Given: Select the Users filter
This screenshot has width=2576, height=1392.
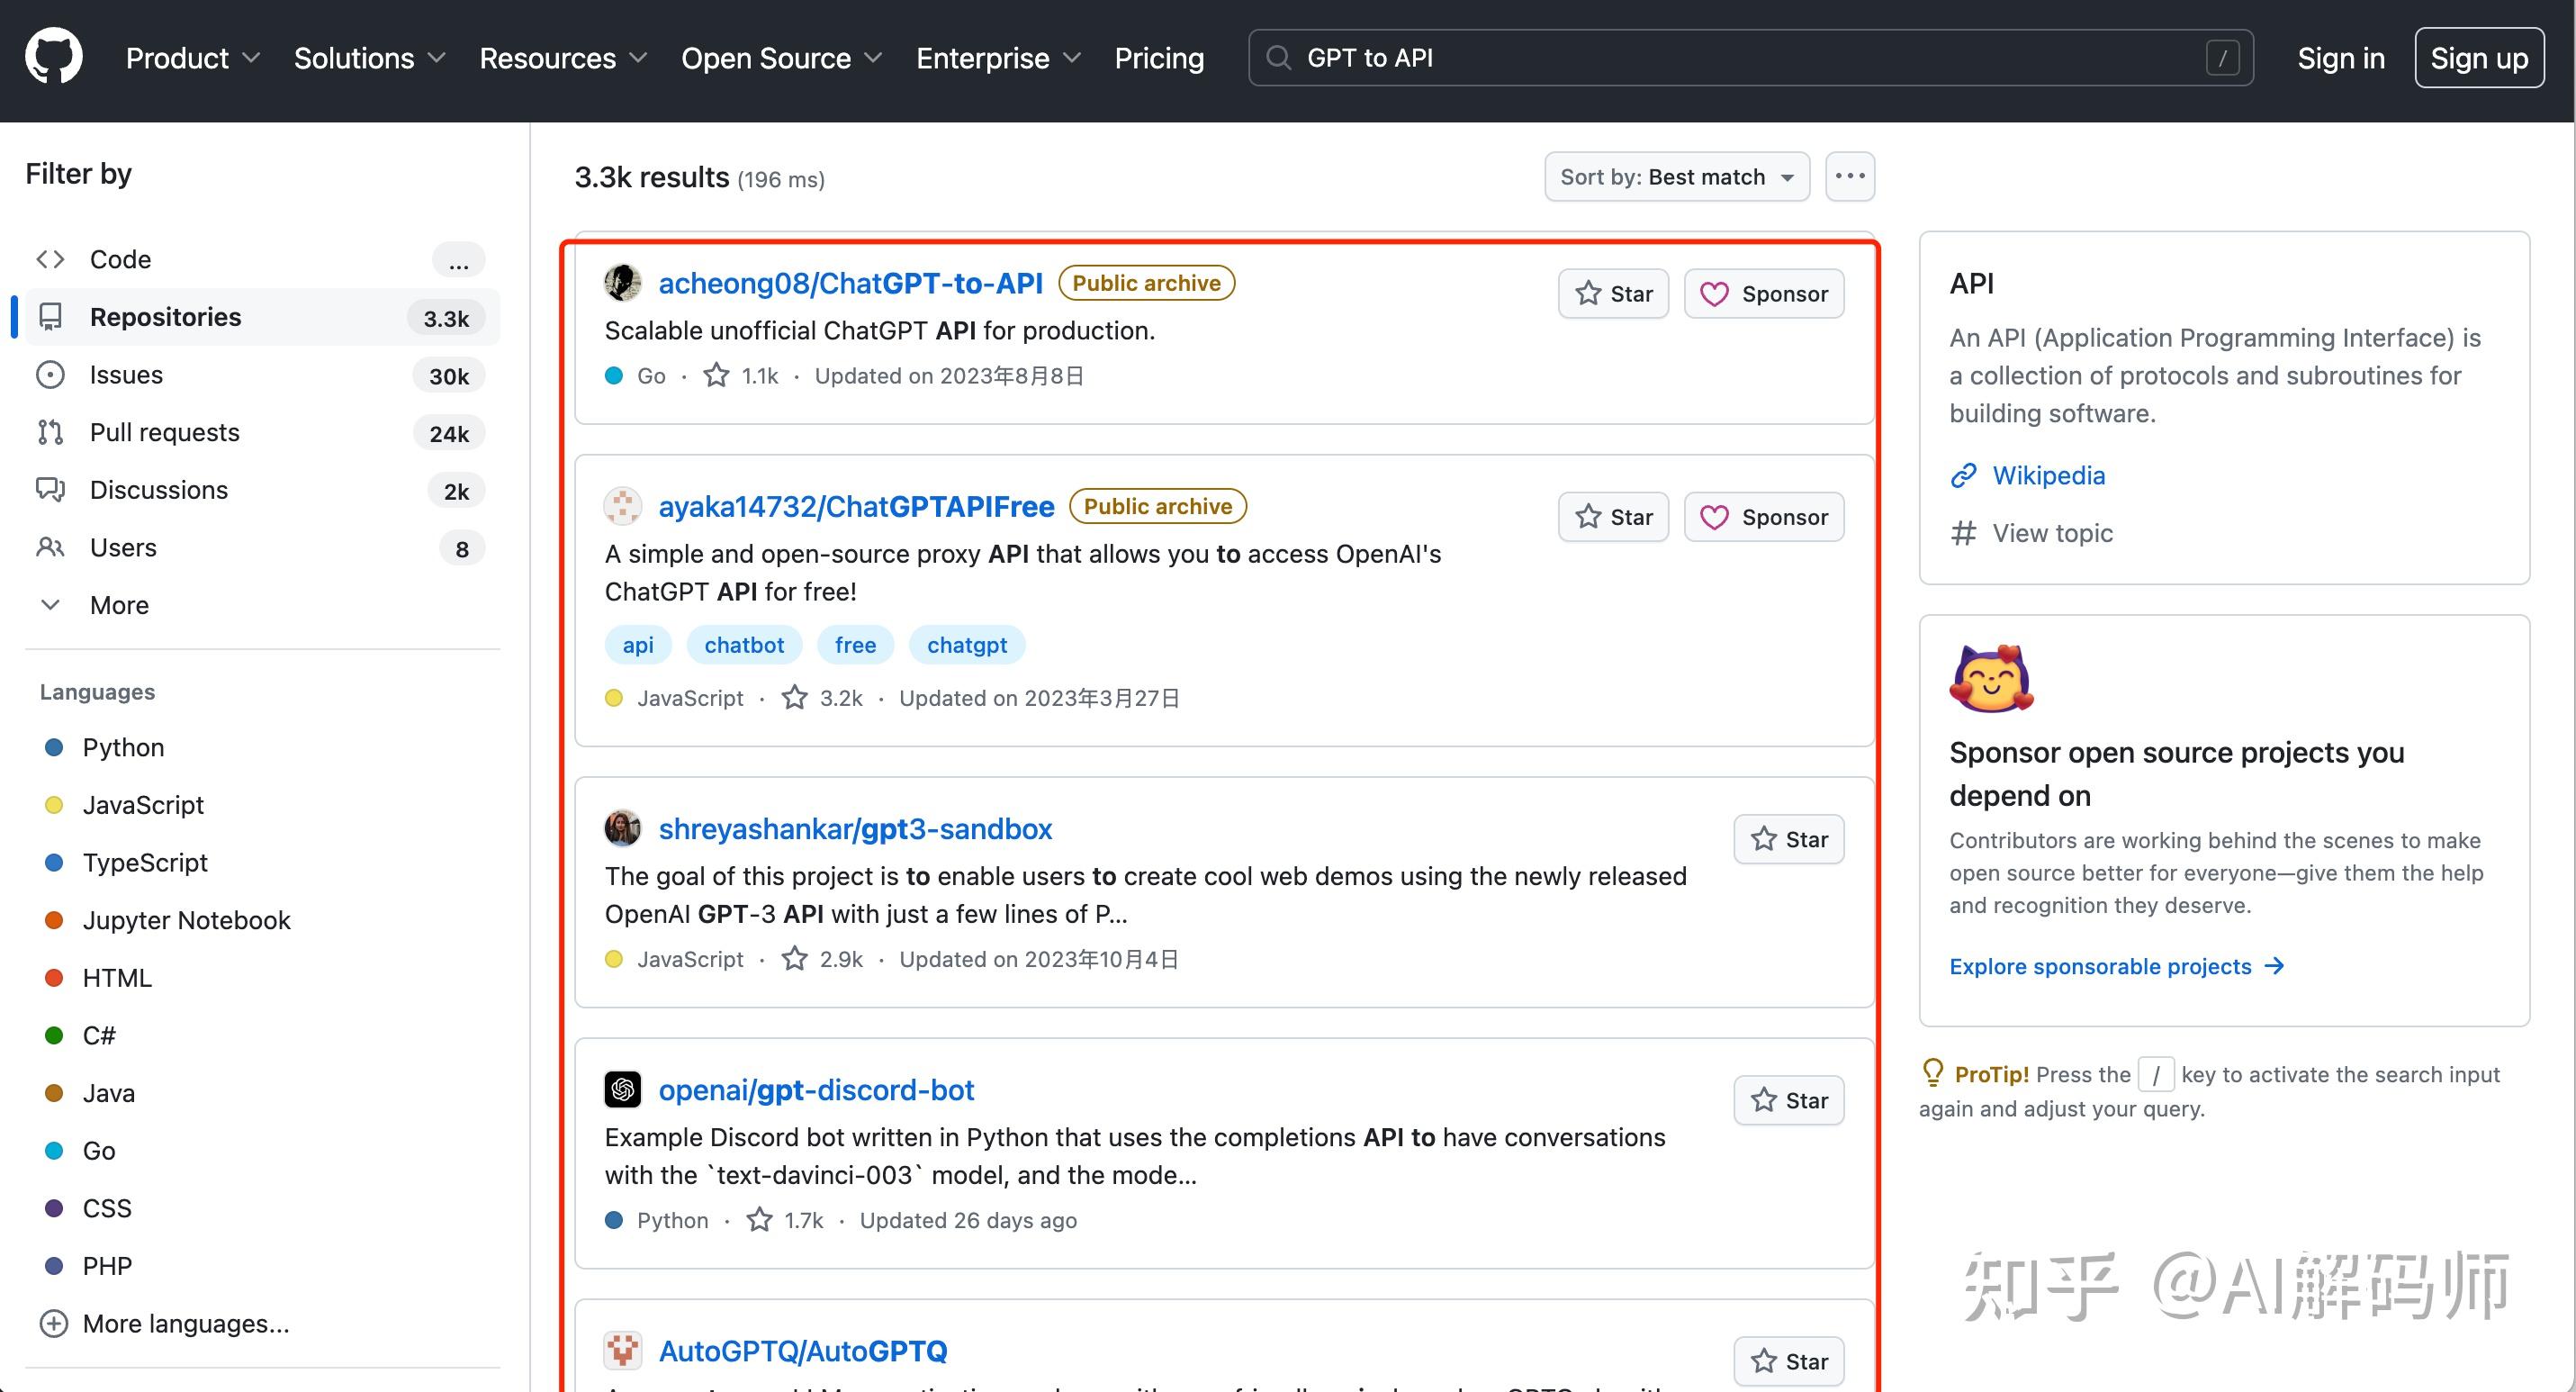Looking at the screenshot, I should (x=262, y=548).
